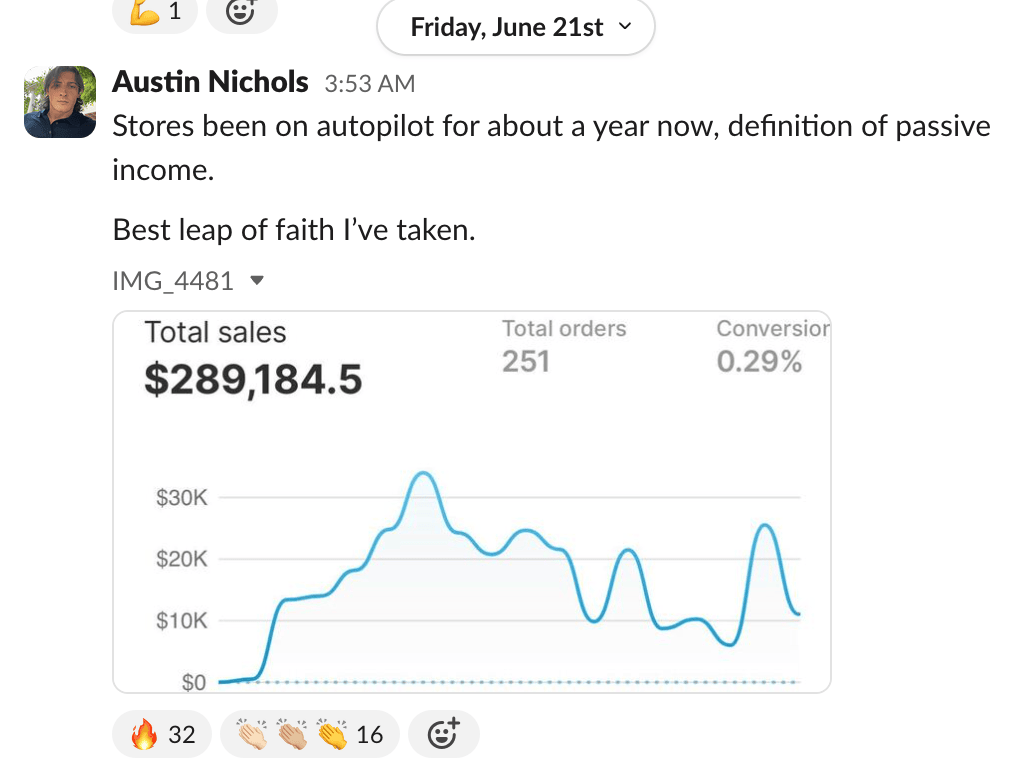Click the $30K axis label on chart
1016x774 pixels.
(181, 498)
